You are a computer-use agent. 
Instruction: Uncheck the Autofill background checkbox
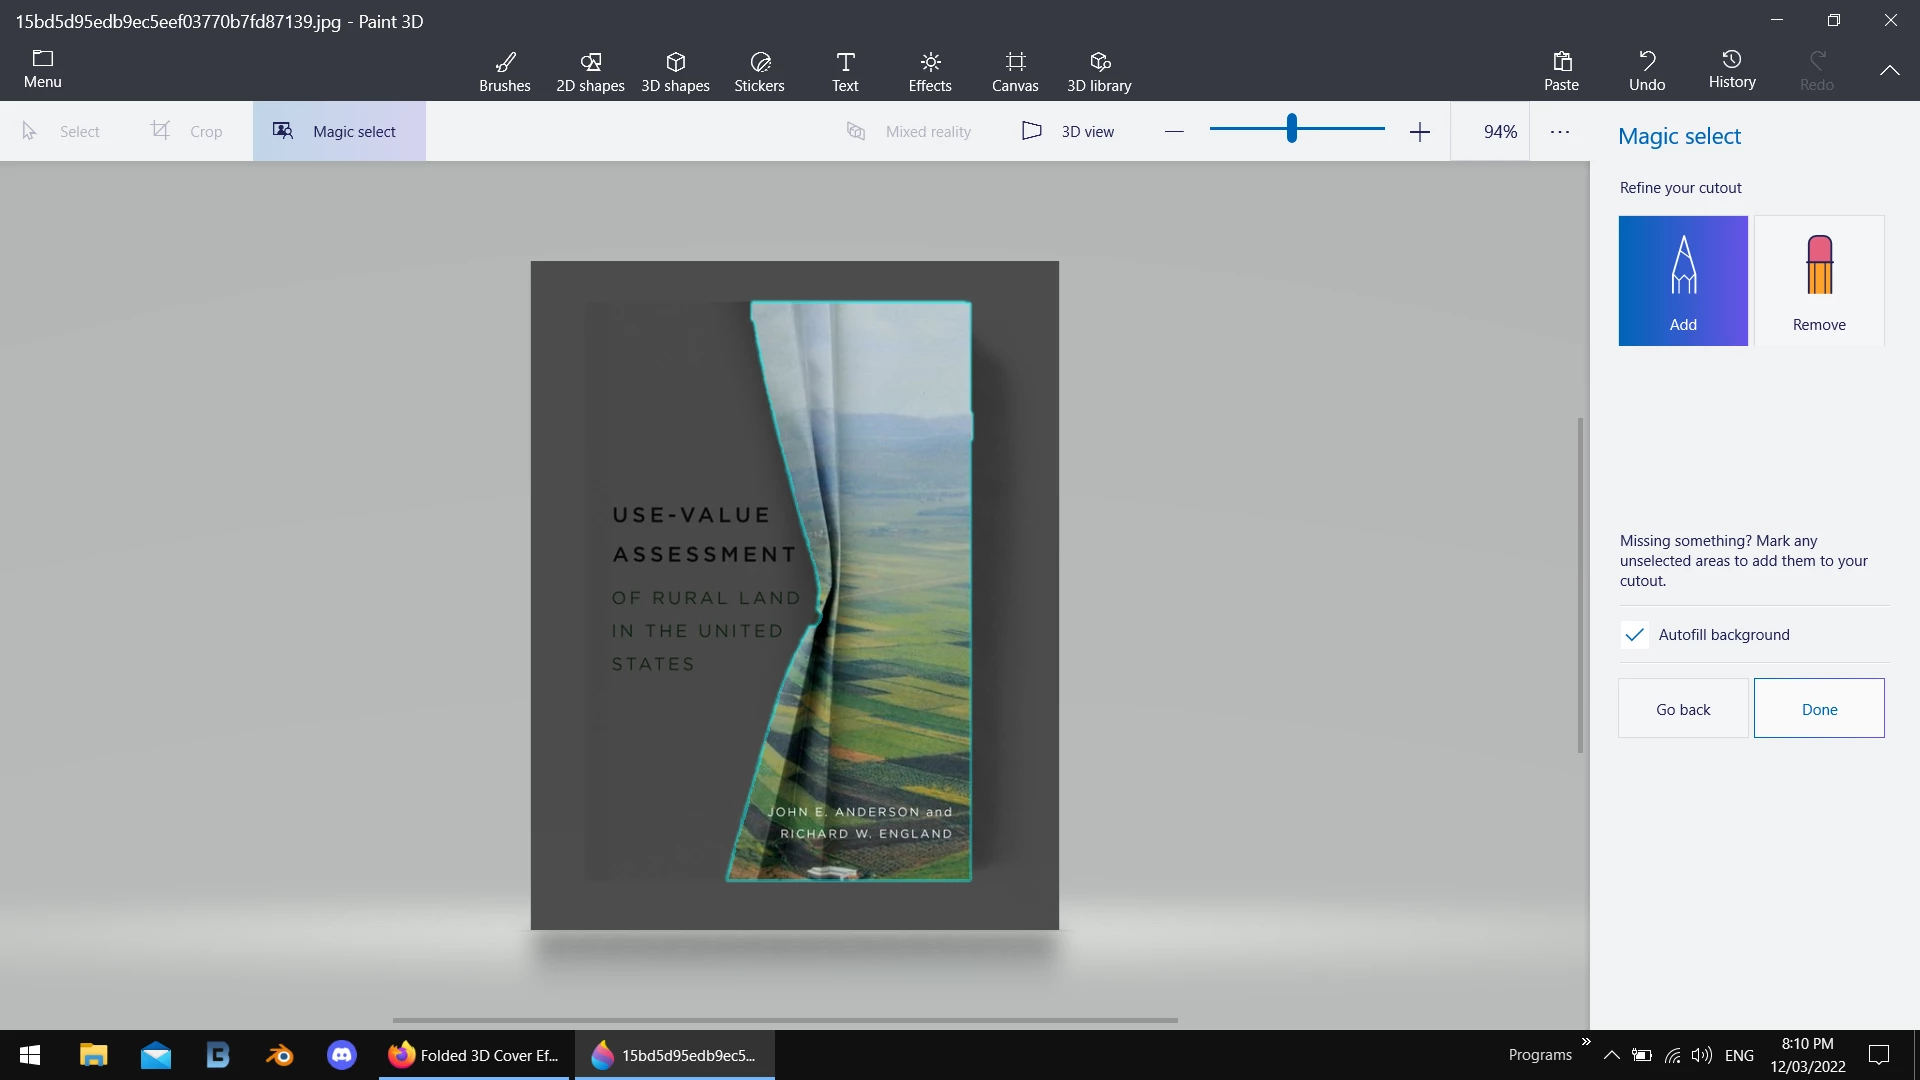pyautogui.click(x=1634, y=635)
